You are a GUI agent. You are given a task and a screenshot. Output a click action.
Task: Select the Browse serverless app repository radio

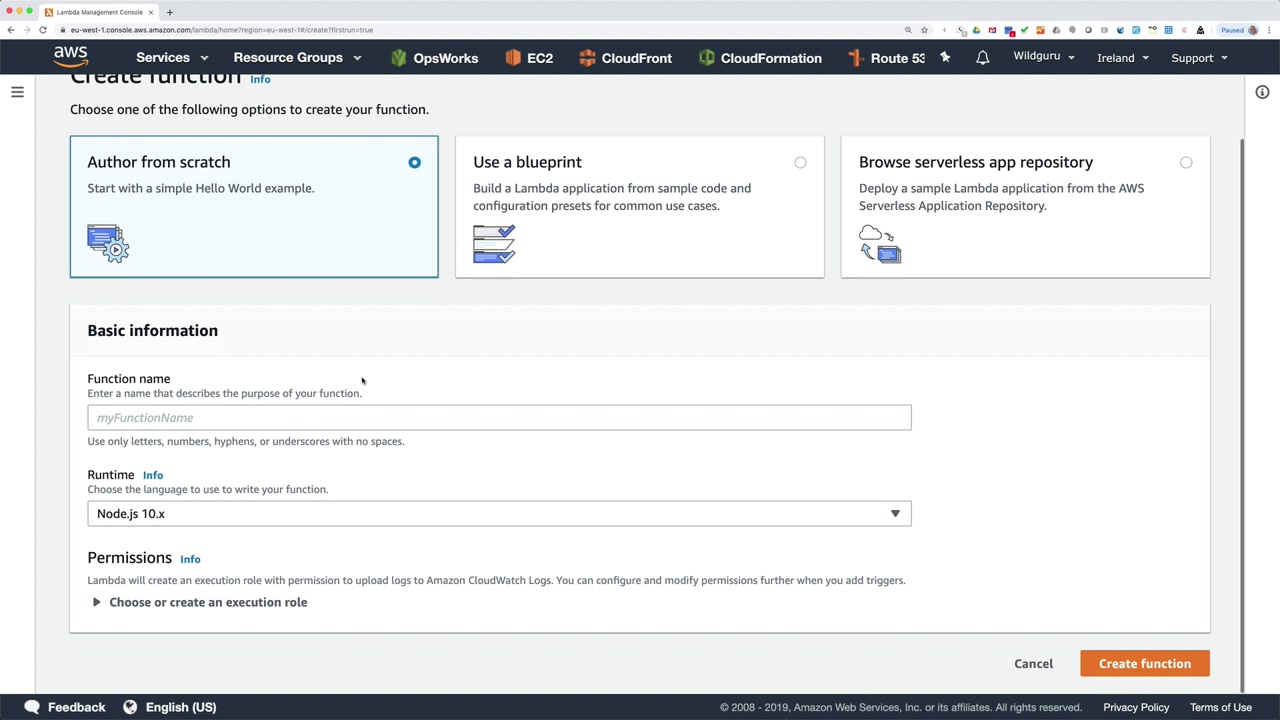click(x=1186, y=162)
